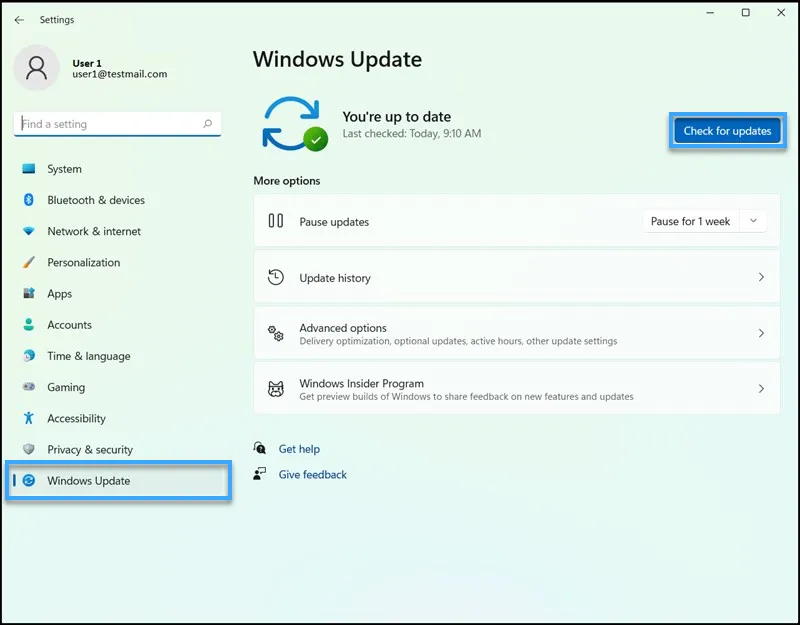Click the Advanced options title text

[343, 328]
